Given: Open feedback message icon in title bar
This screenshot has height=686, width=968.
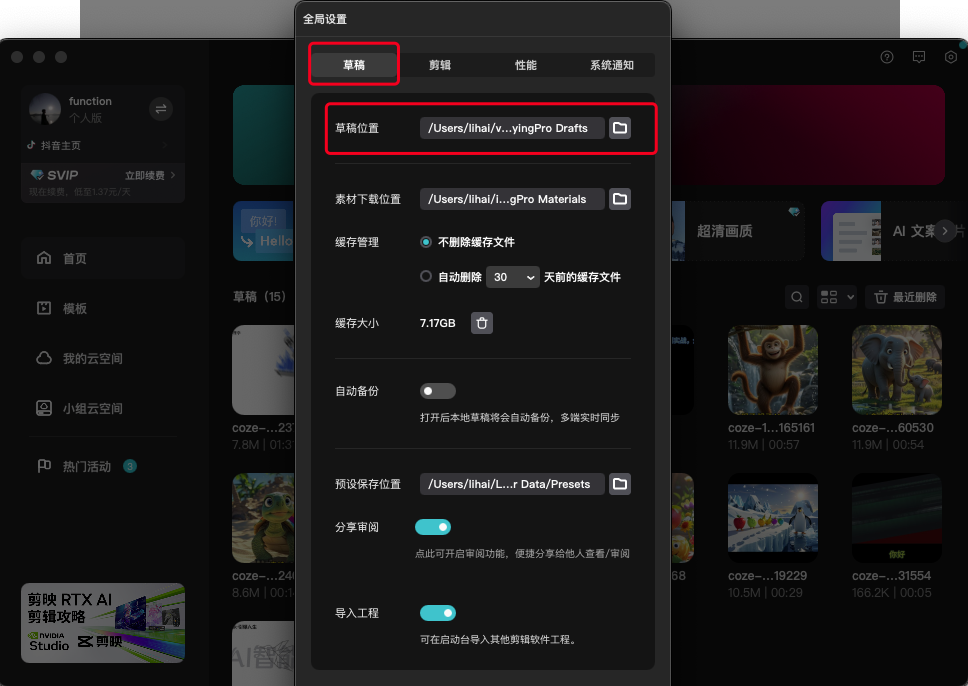Looking at the screenshot, I should click(919, 57).
